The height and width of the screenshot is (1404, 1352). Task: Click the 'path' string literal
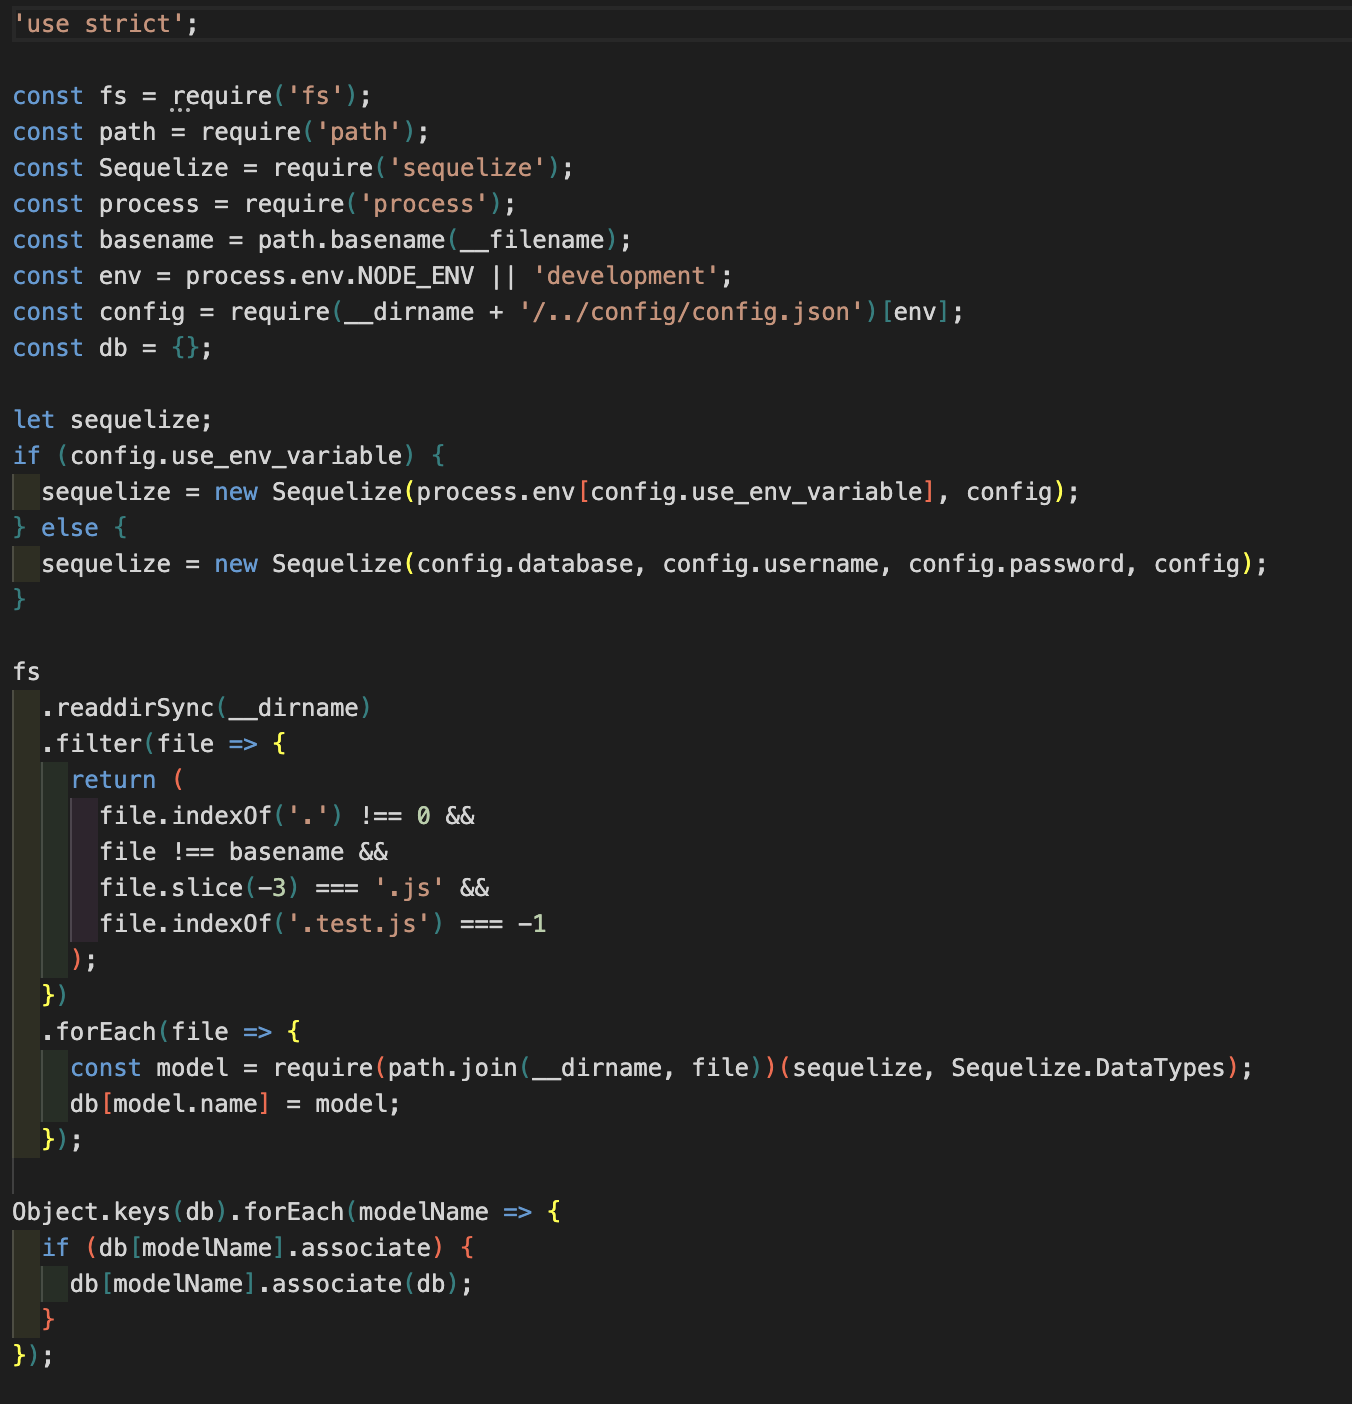point(359,132)
